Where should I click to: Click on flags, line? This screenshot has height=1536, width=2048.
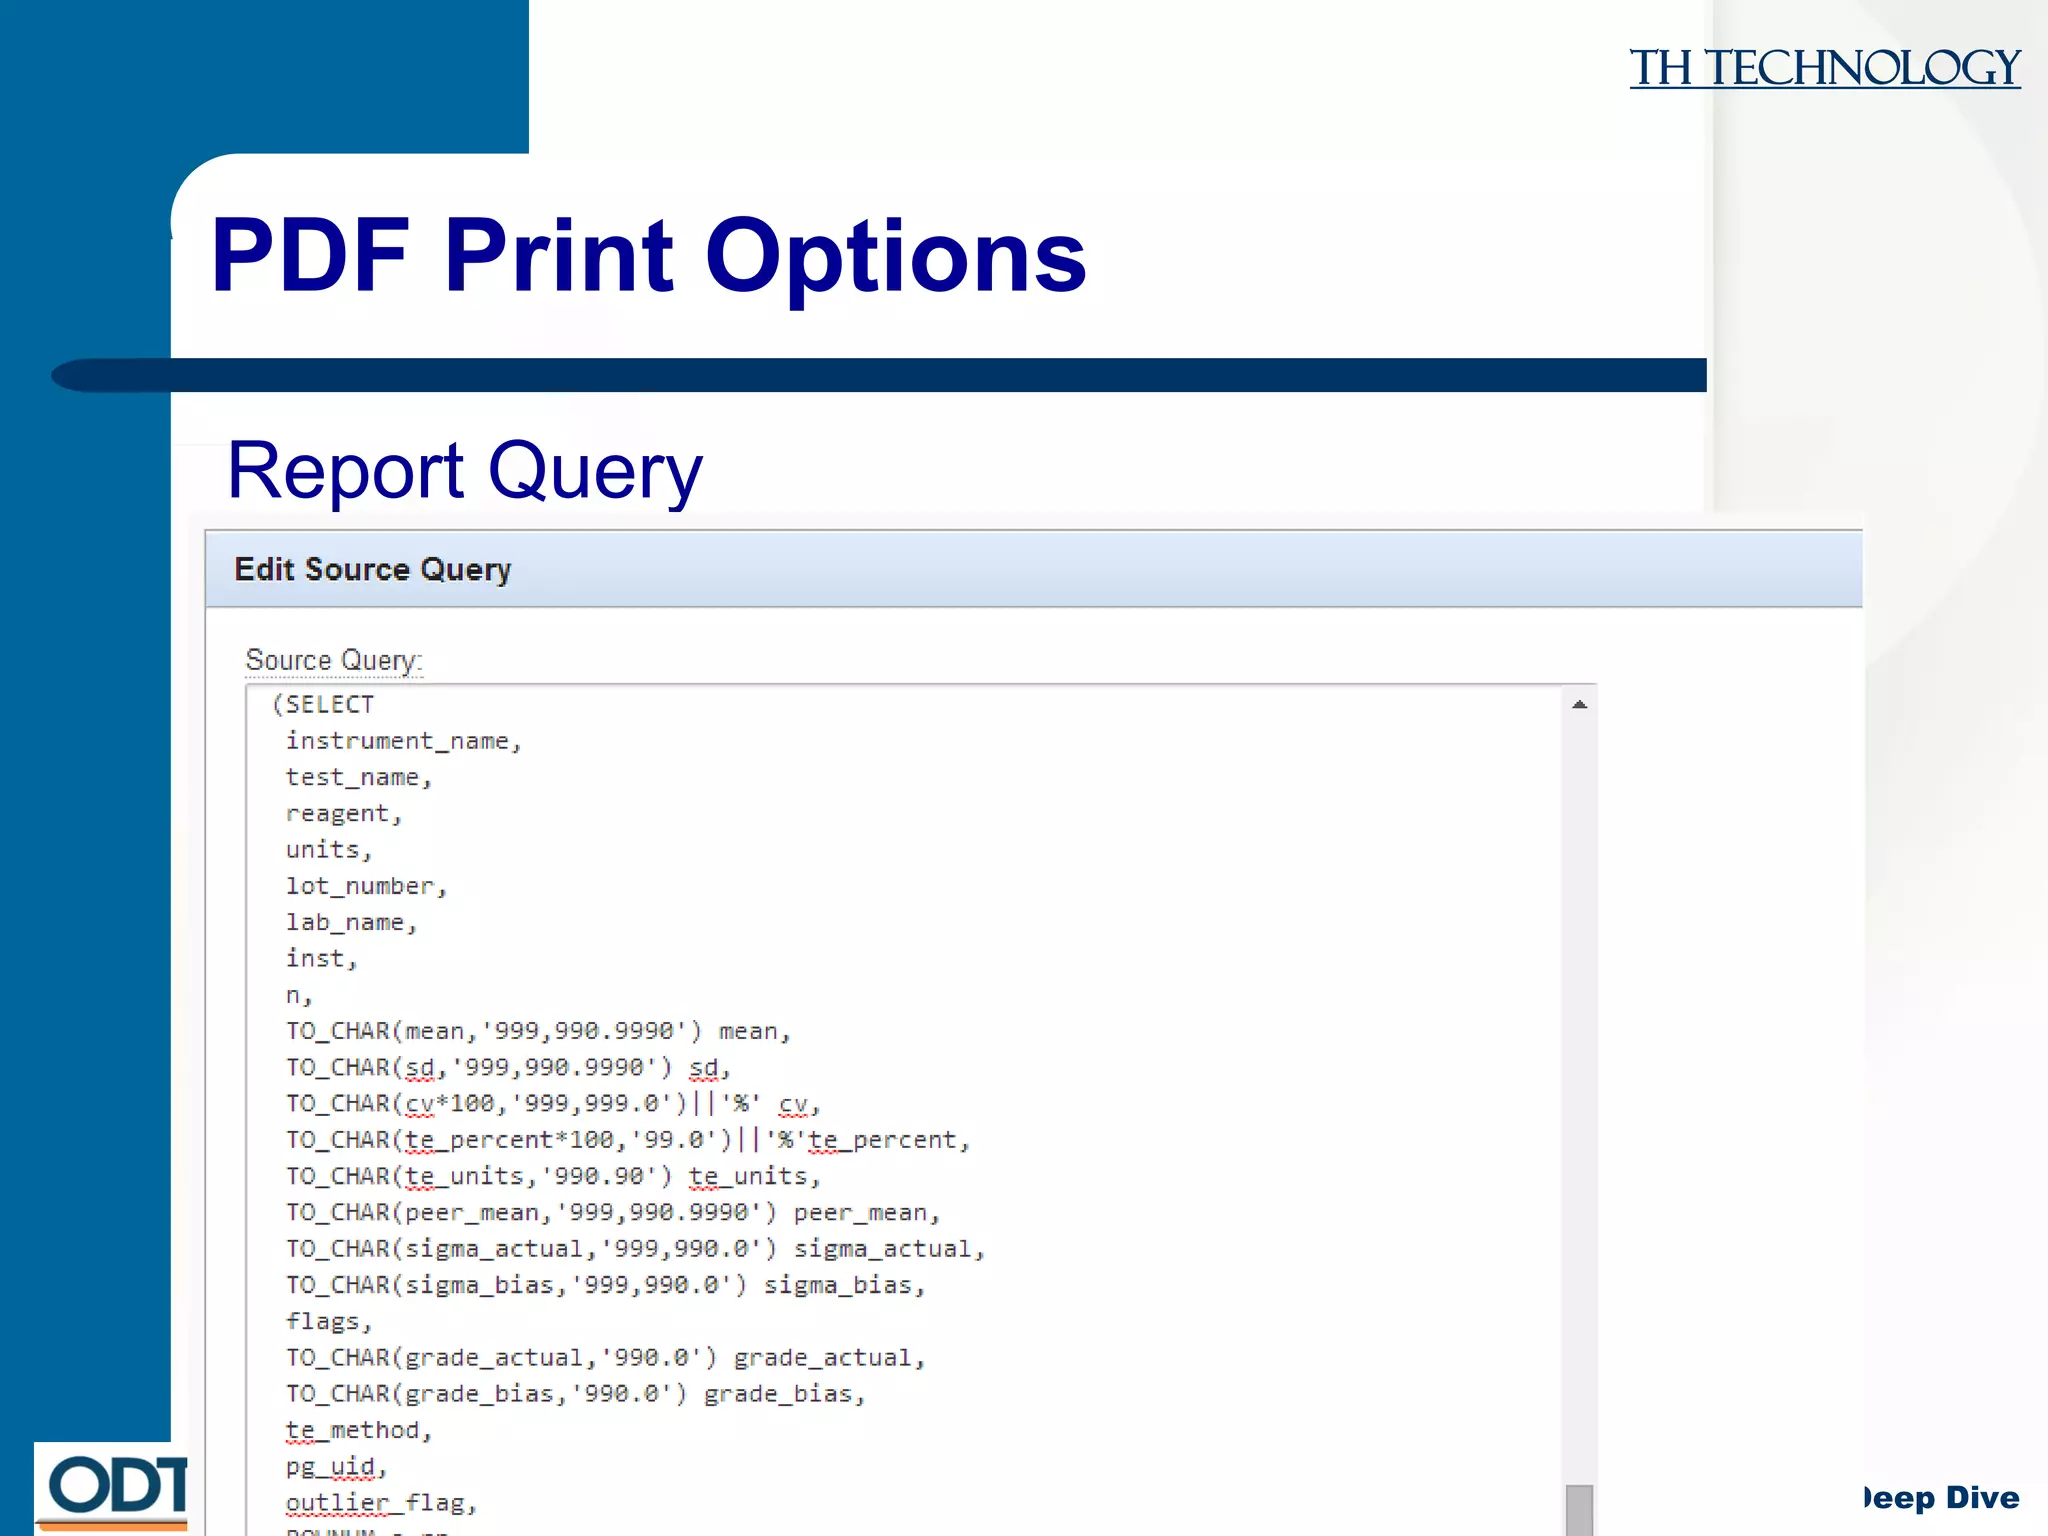[x=329, y=1321]
